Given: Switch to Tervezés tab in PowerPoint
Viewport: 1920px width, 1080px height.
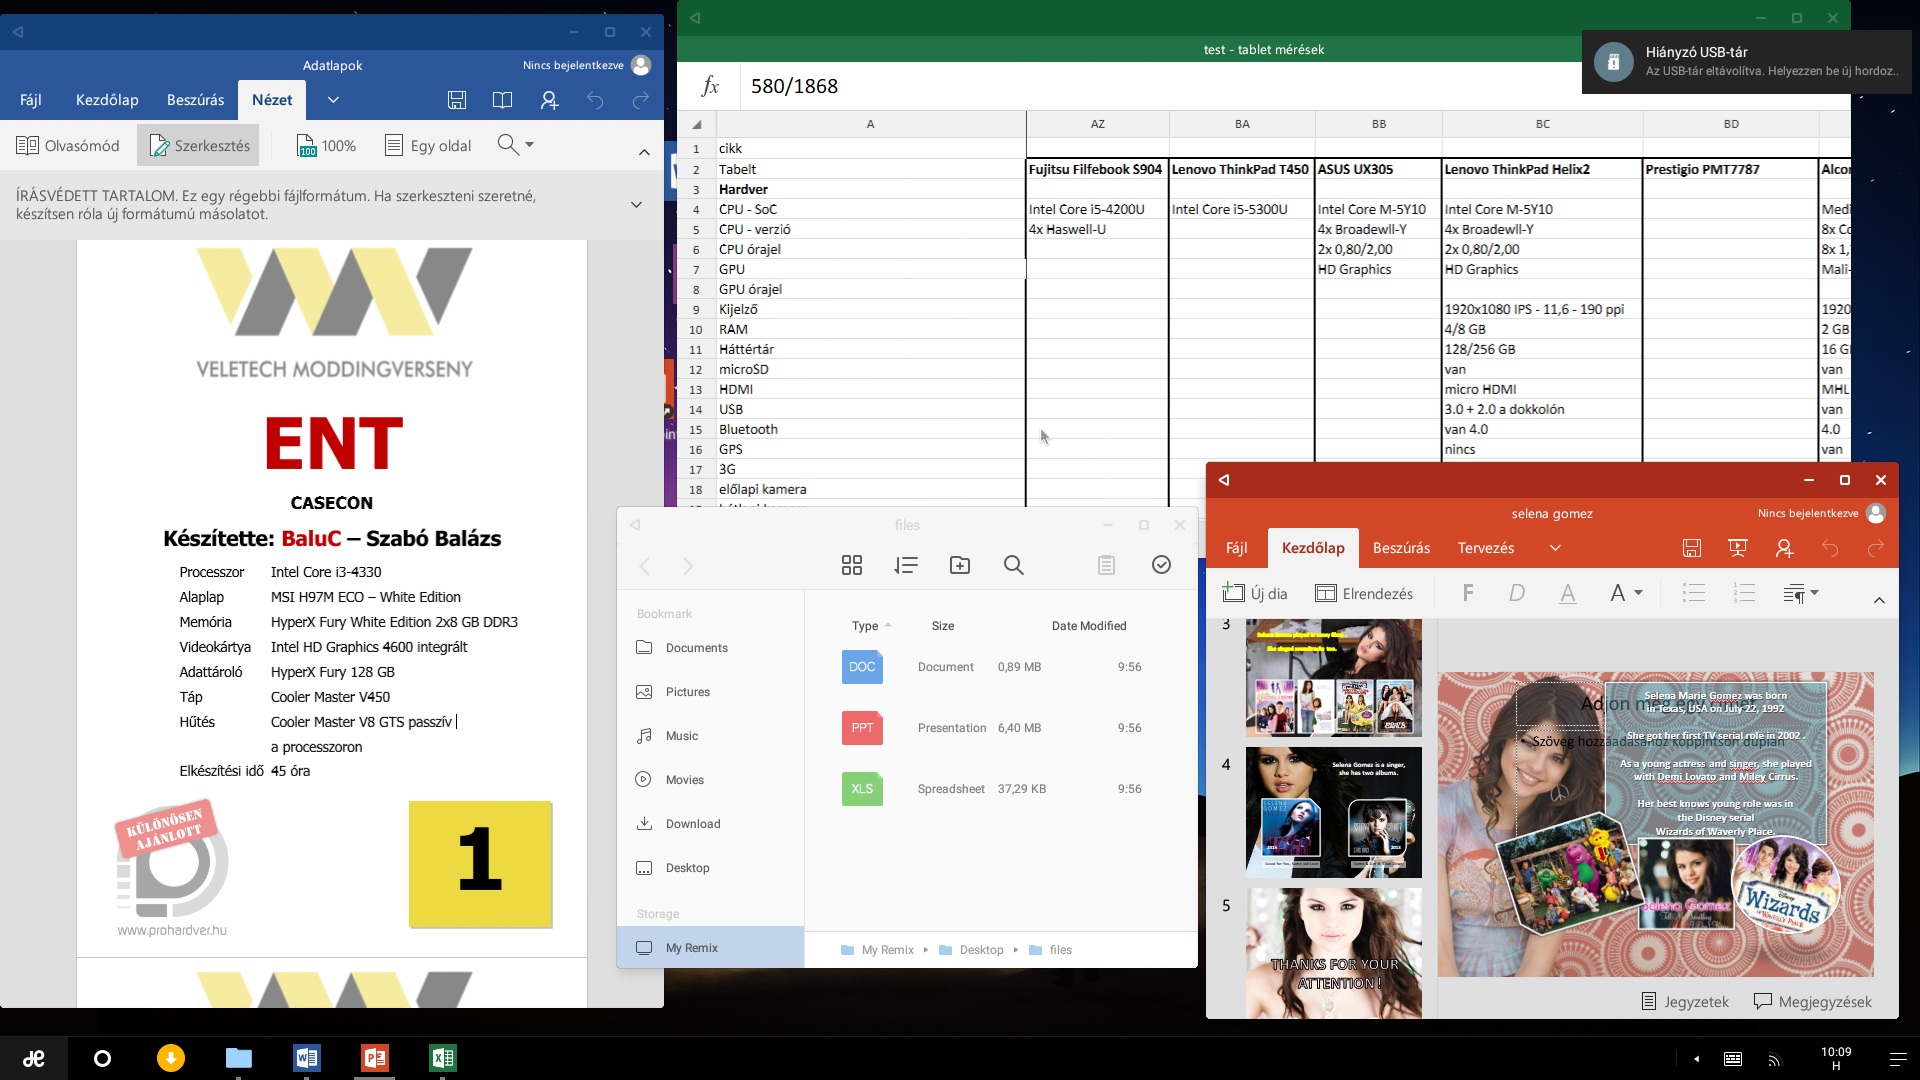Looking at the screenshot, I should pyautogui.click(x=1486, y=548).
